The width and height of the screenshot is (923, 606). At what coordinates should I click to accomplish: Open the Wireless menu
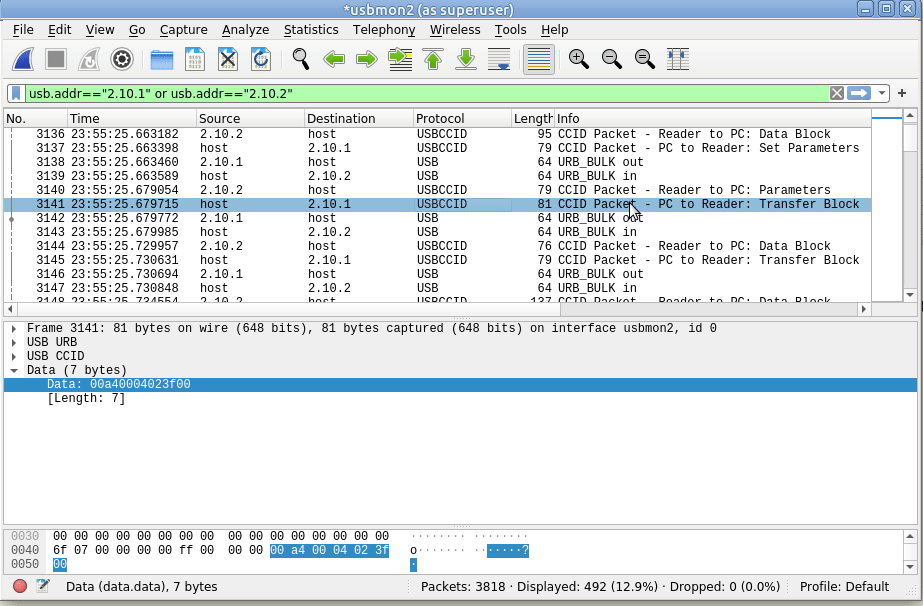click(455, 29)
